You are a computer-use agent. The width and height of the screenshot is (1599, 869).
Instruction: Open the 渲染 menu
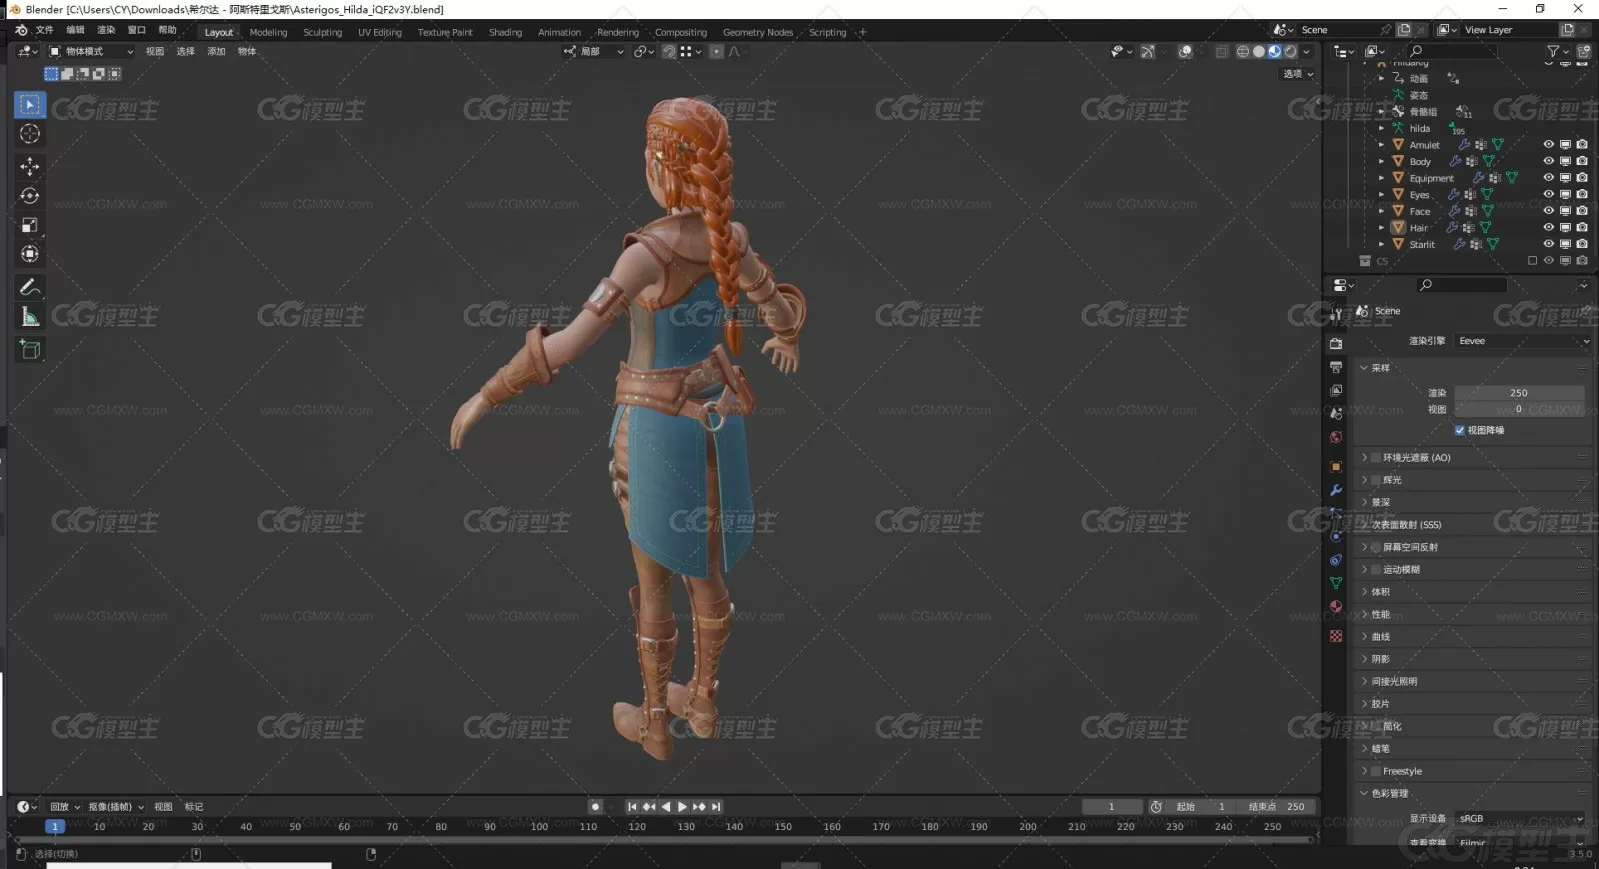click(x=106, y=30)
